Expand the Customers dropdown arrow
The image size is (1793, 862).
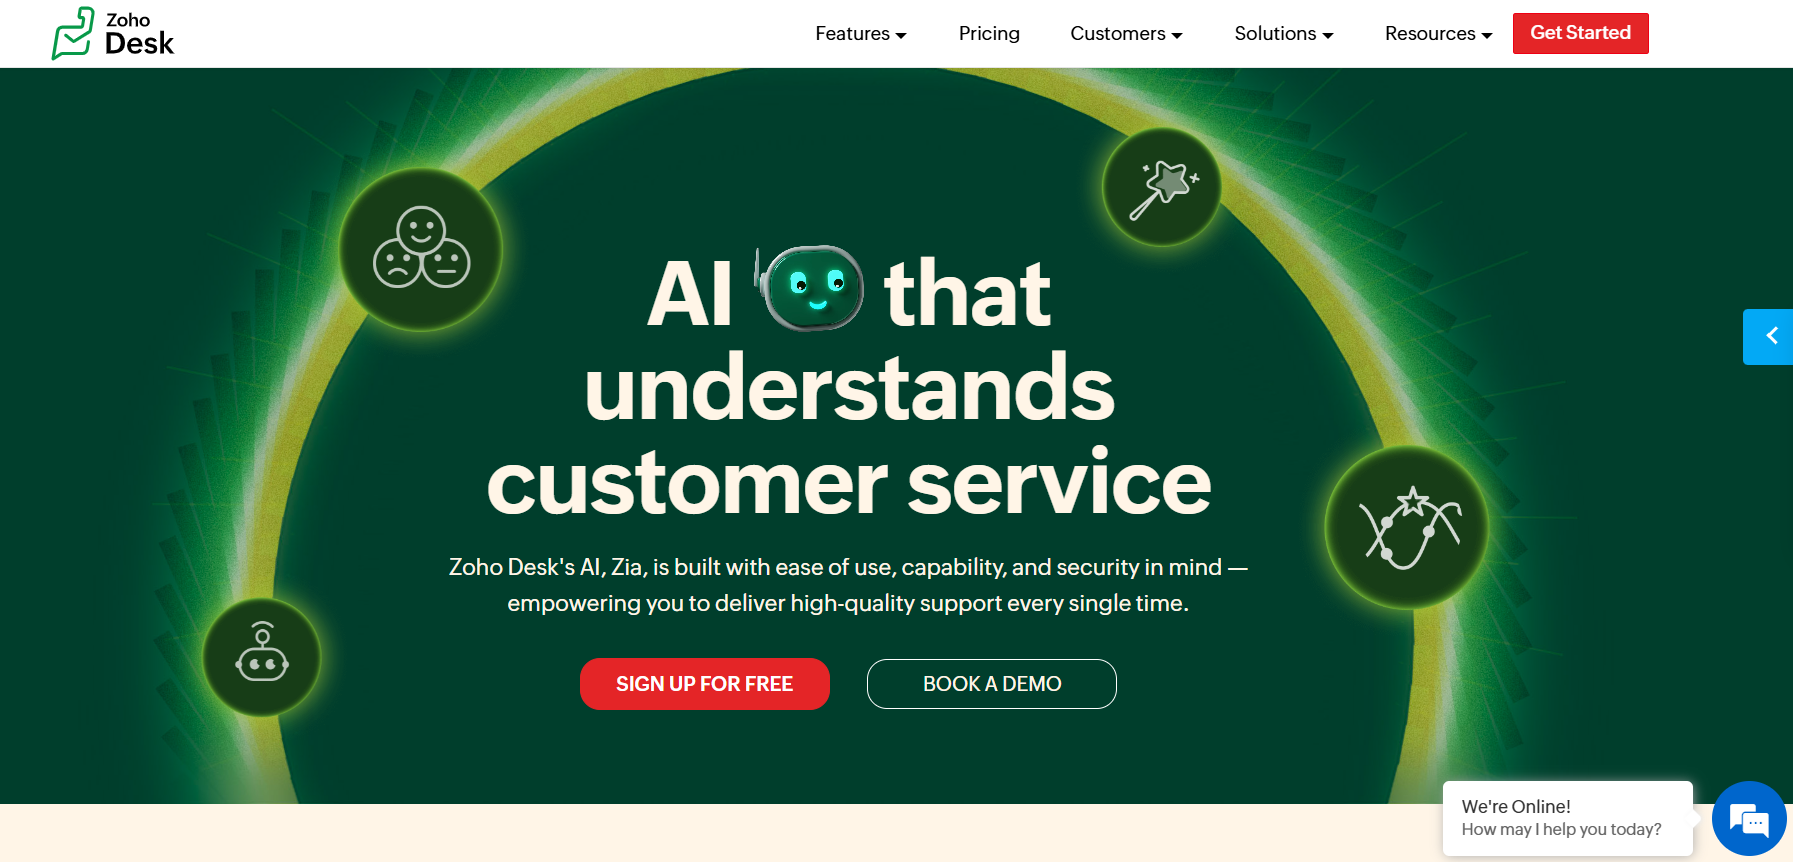tap(1177, 35)
